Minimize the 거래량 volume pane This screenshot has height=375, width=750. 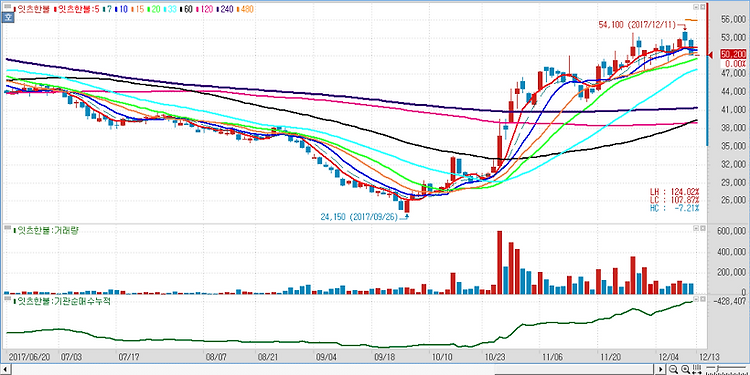(696, 229)
